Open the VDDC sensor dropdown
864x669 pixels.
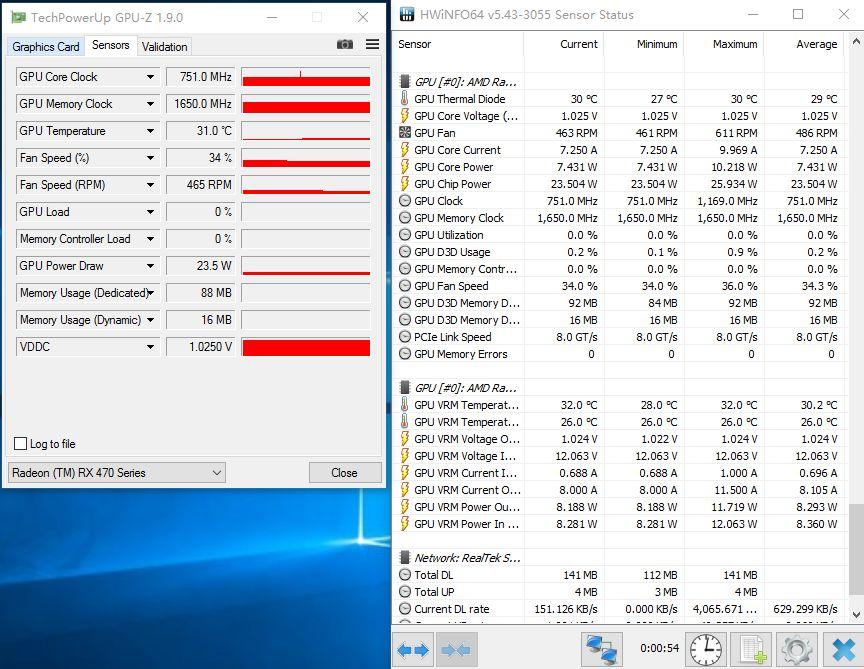(x=150, y=347)
